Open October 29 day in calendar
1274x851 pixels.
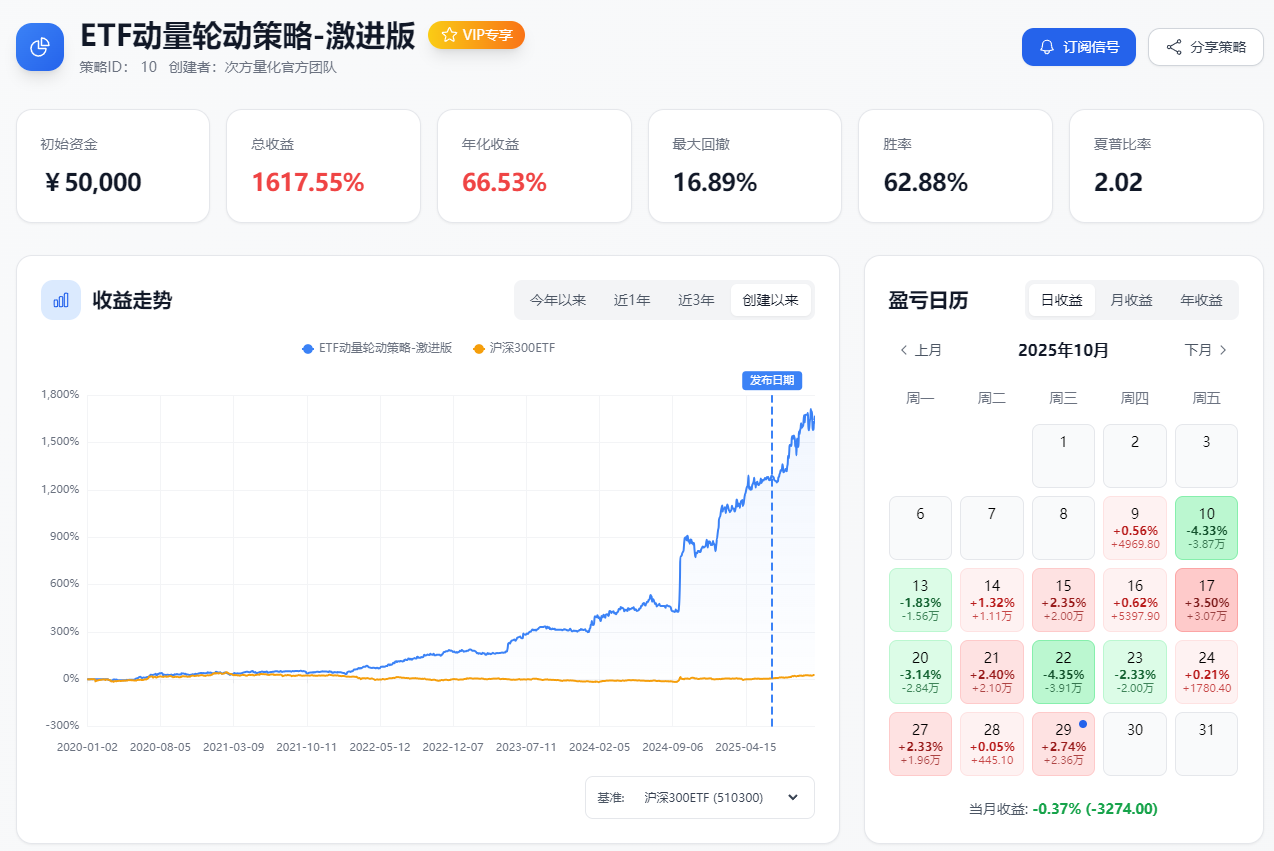click(x=1063, y=743)
